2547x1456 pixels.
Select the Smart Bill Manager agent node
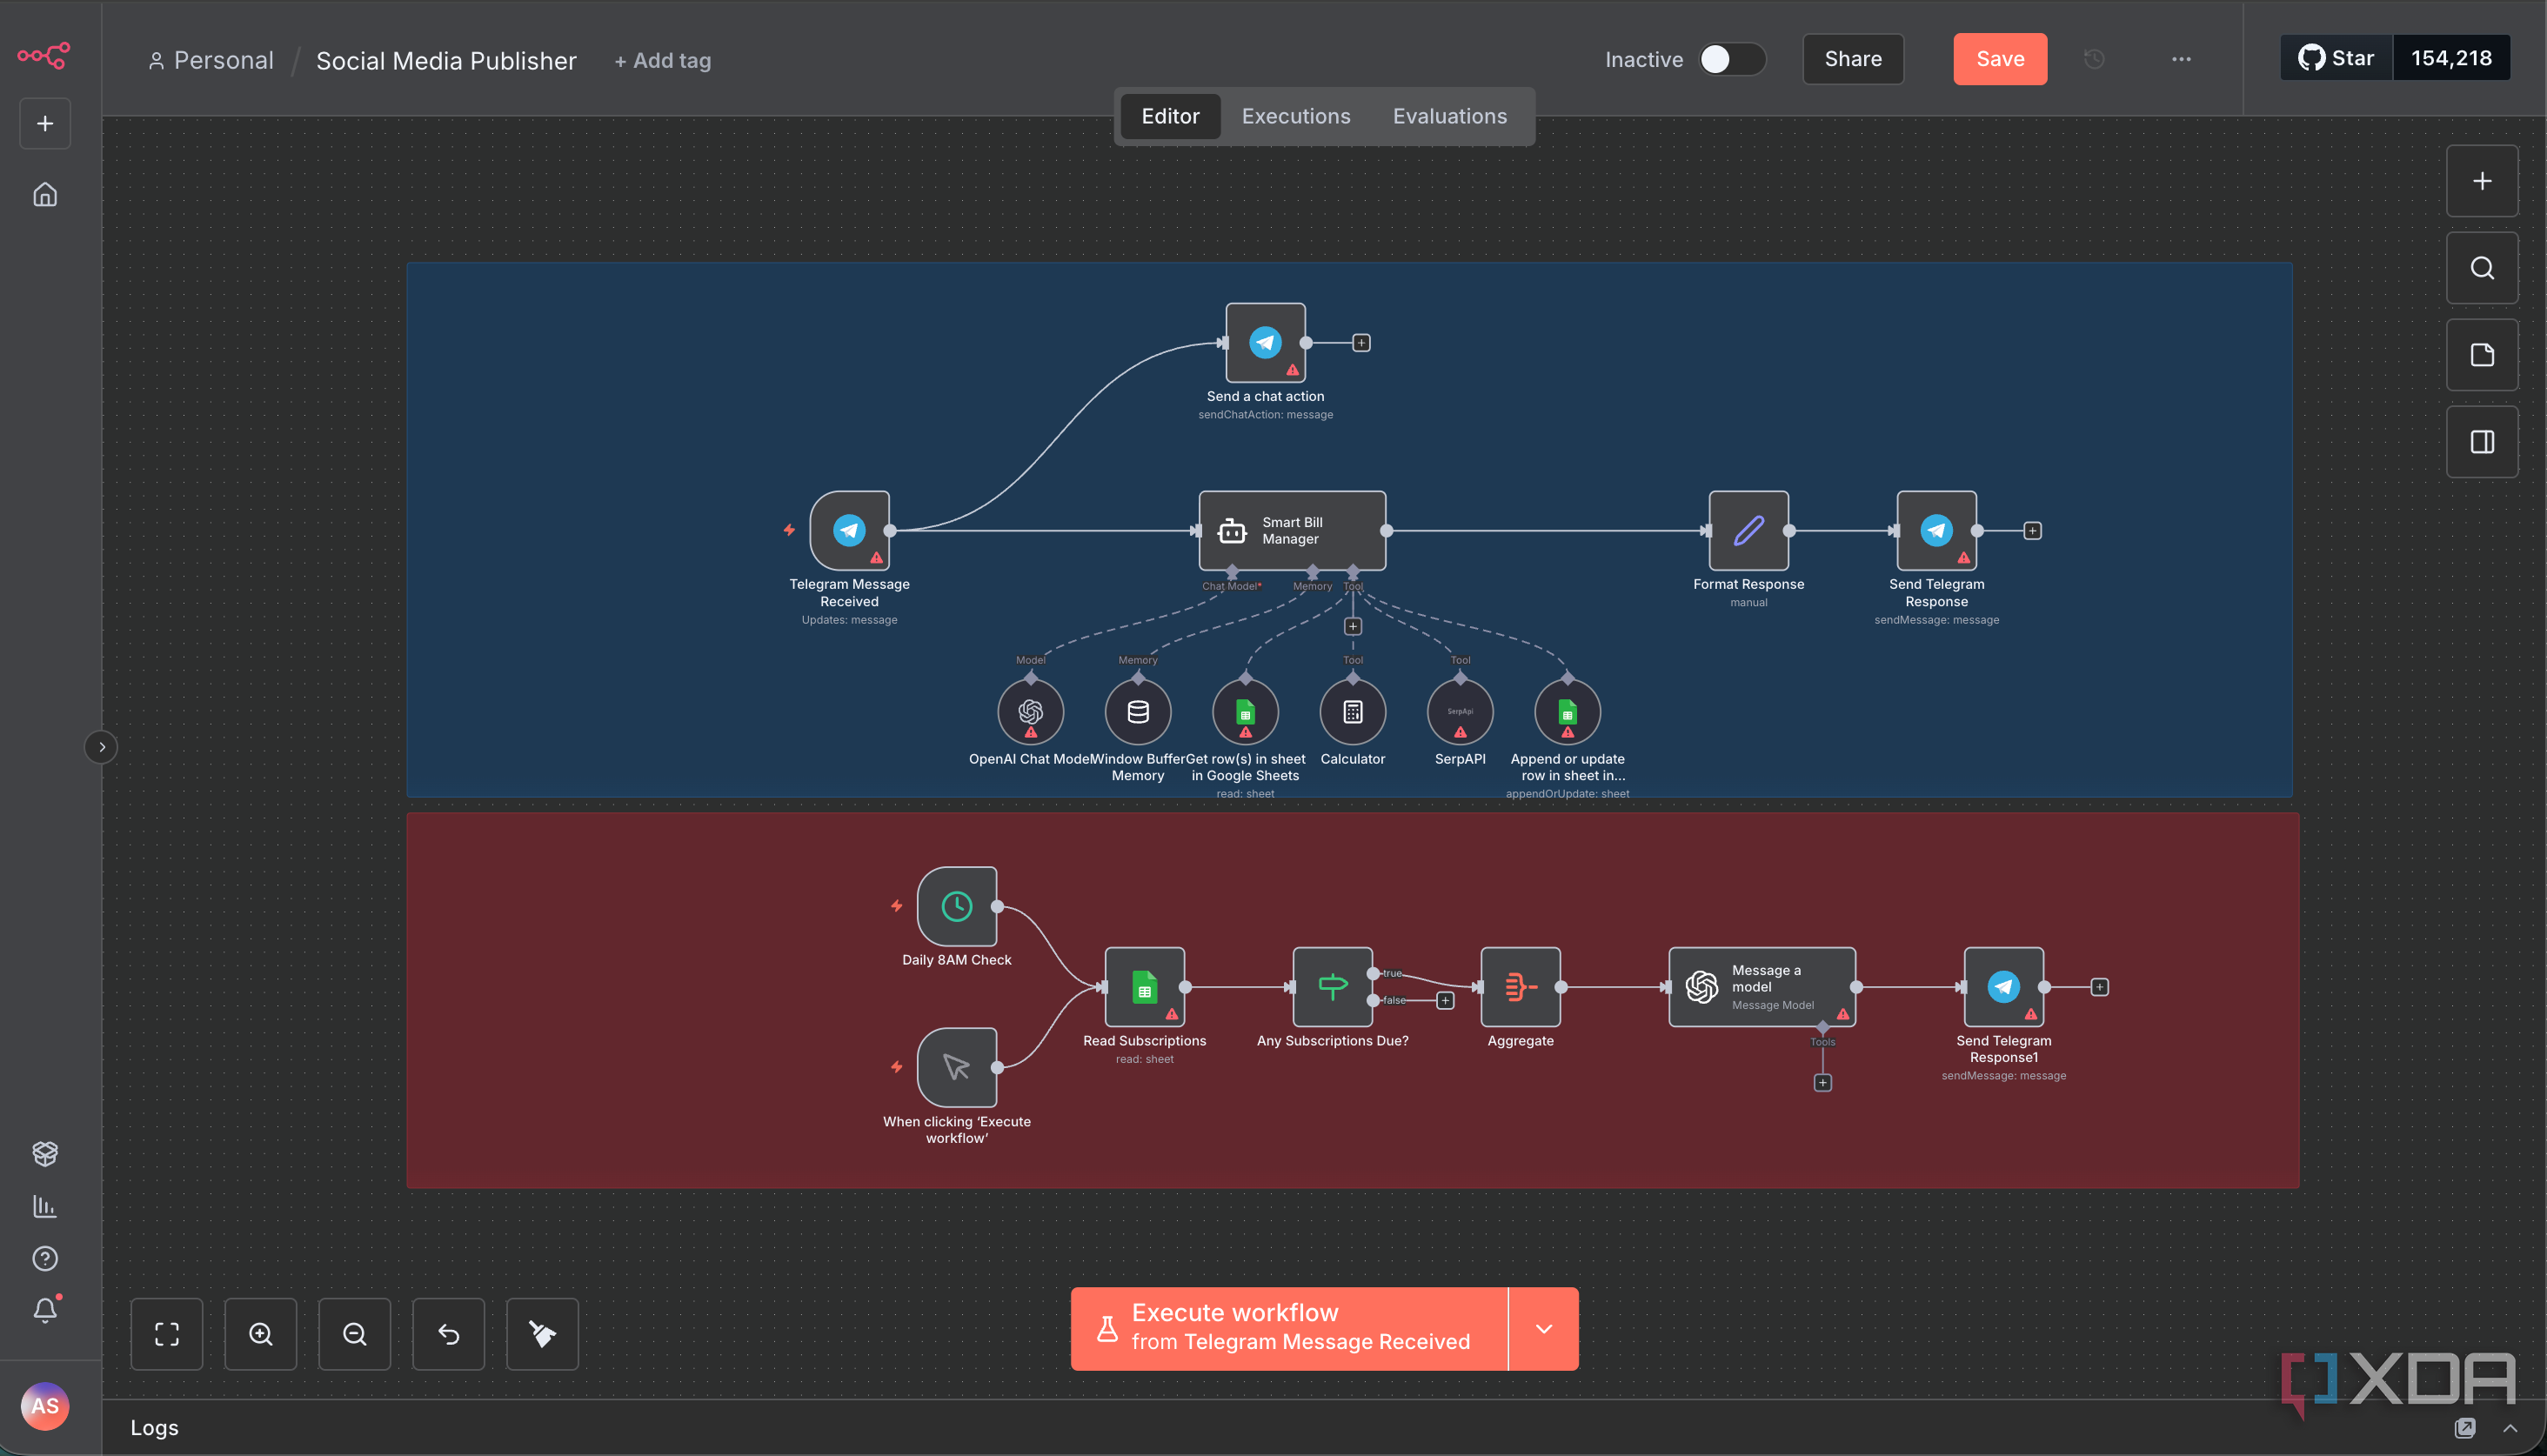[x=1292, y=530]
